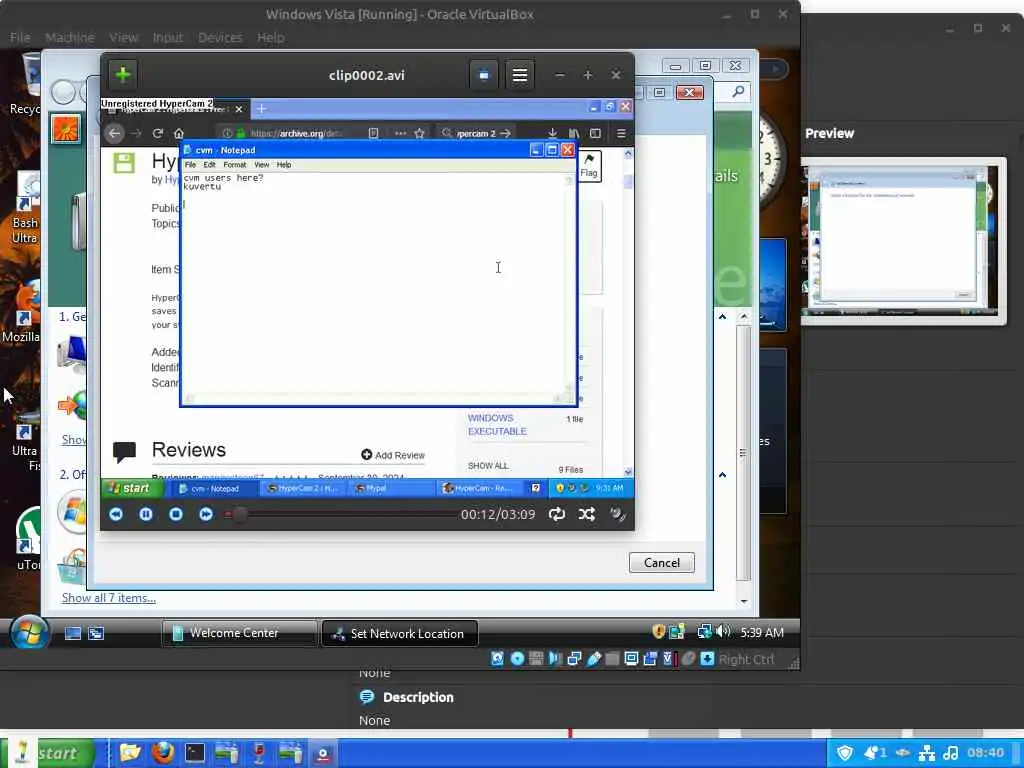This screenshot has height=768, width=1024.
Task: Click the VirtualBox shared folders status icon
Action: point(612,659)
